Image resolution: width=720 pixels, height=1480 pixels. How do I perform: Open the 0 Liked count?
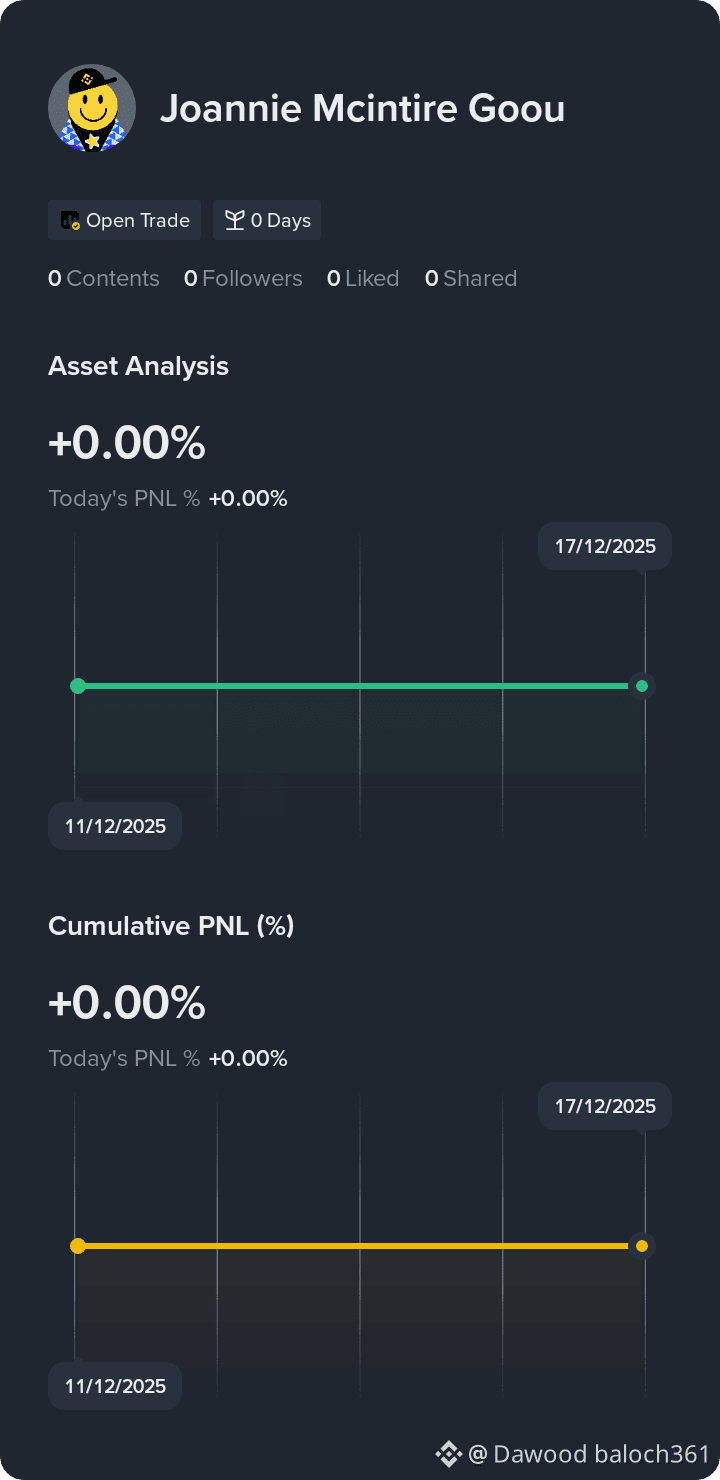point(363,279)
